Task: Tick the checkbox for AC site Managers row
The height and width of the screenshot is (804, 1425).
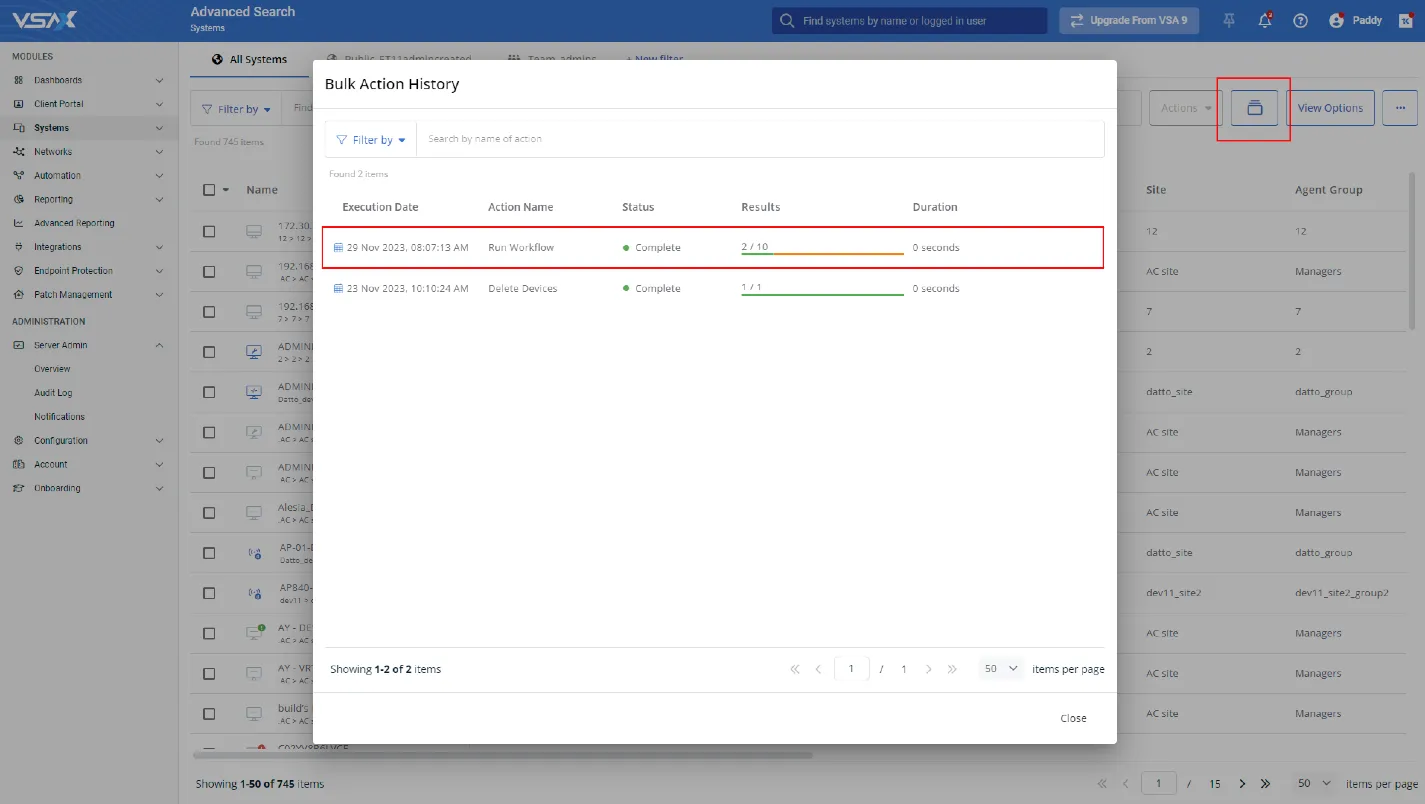Action: tap(209, 271)
